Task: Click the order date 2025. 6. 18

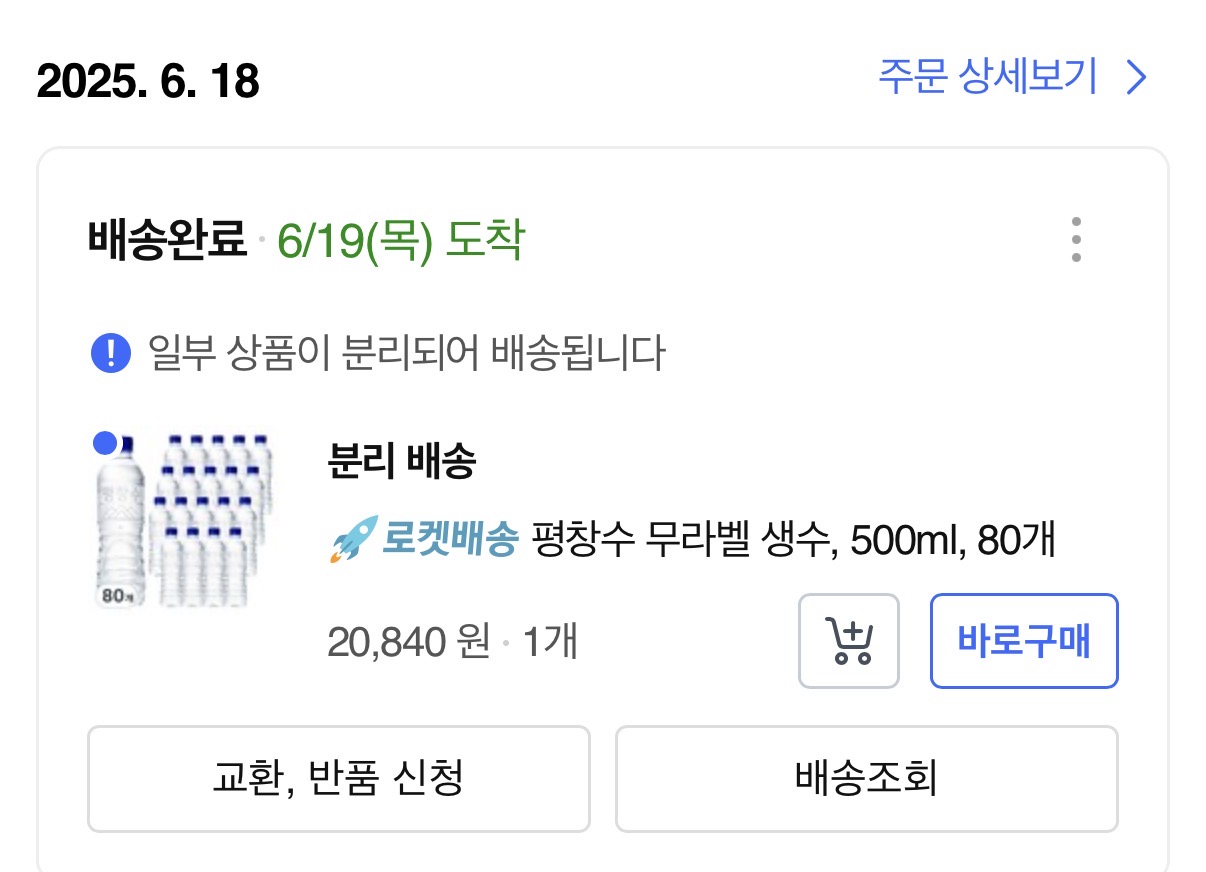Action: pyautogui.click(x=148, y=82)
